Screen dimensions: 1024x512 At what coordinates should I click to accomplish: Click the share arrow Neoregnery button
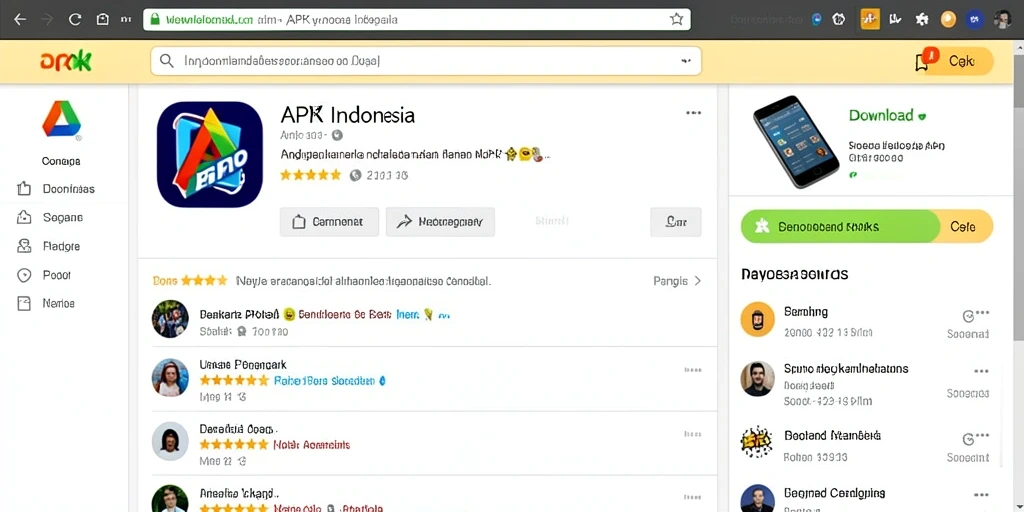[x=440, y=222]
